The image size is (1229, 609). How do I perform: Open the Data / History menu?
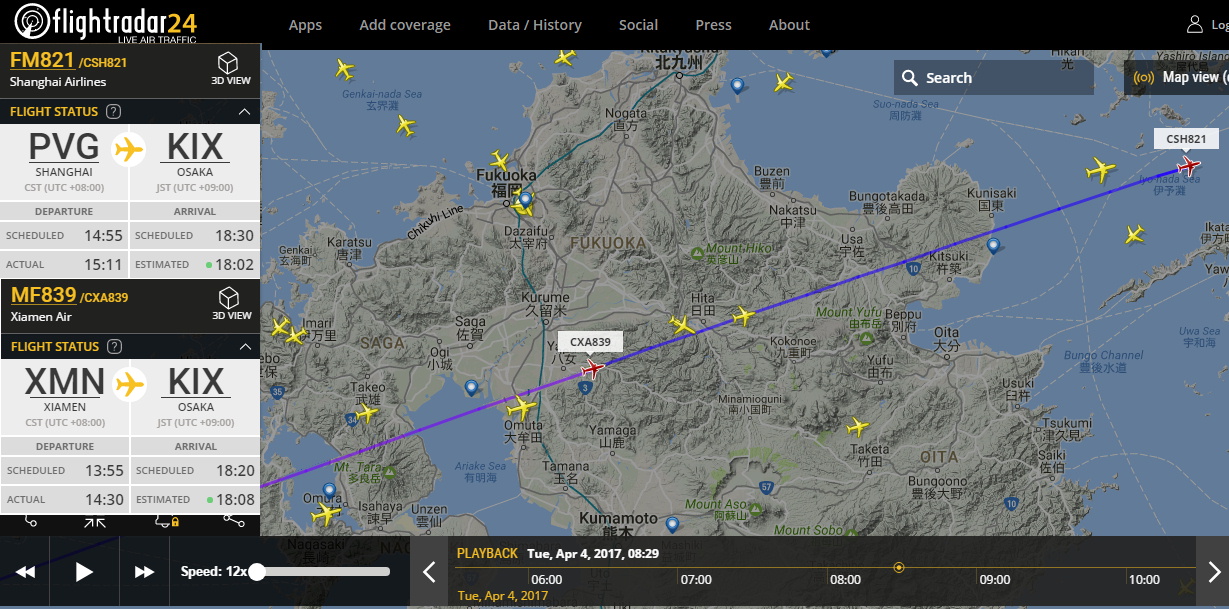point(535,25)
